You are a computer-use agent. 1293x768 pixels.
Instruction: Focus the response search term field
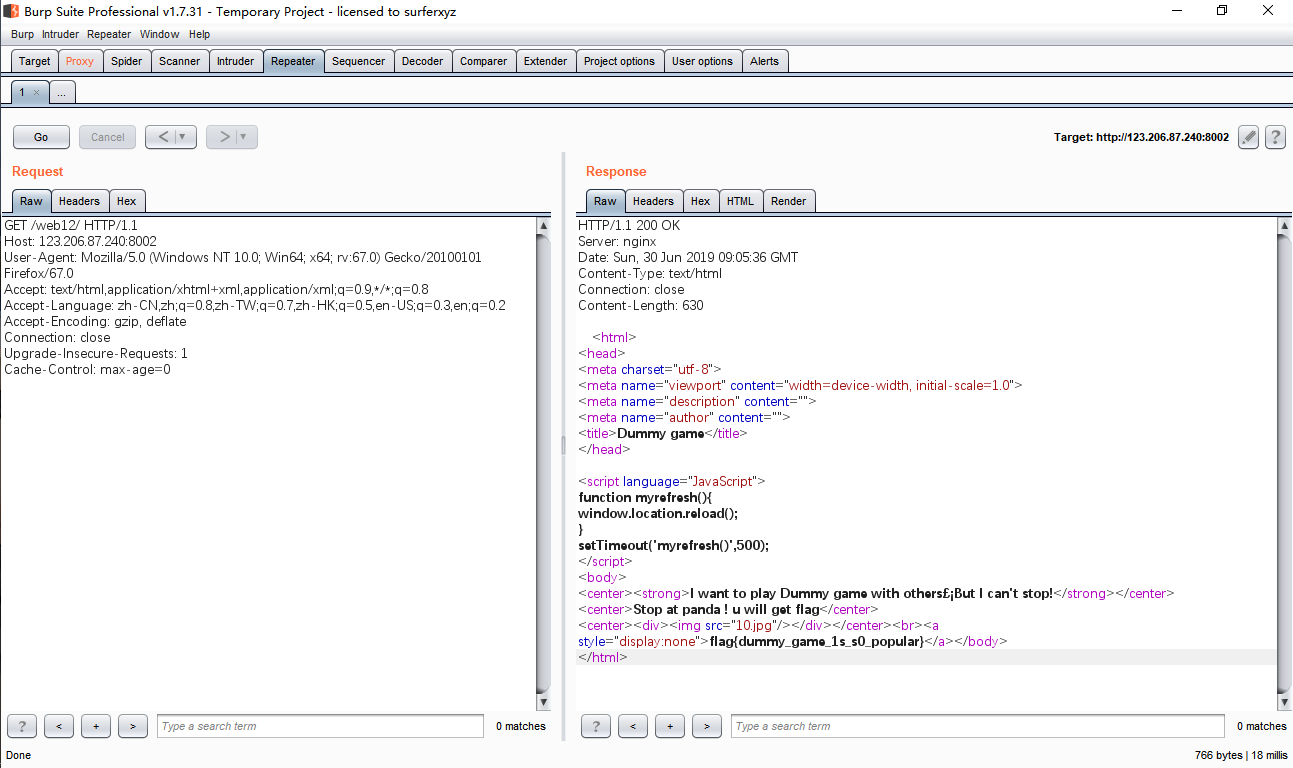(977, 726)
